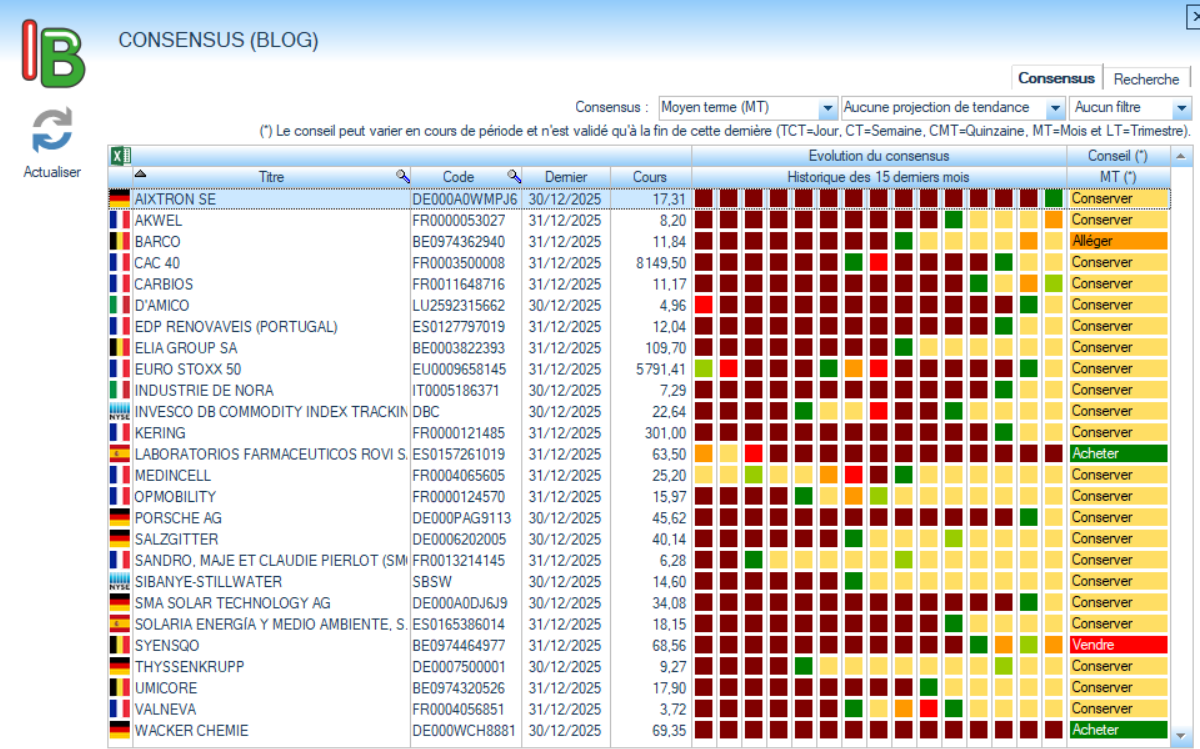Screen dimensions: 1200x749
Task: Click the scroll up arrow of the table
Action: pyautogui.click(x=1181, y=156)
